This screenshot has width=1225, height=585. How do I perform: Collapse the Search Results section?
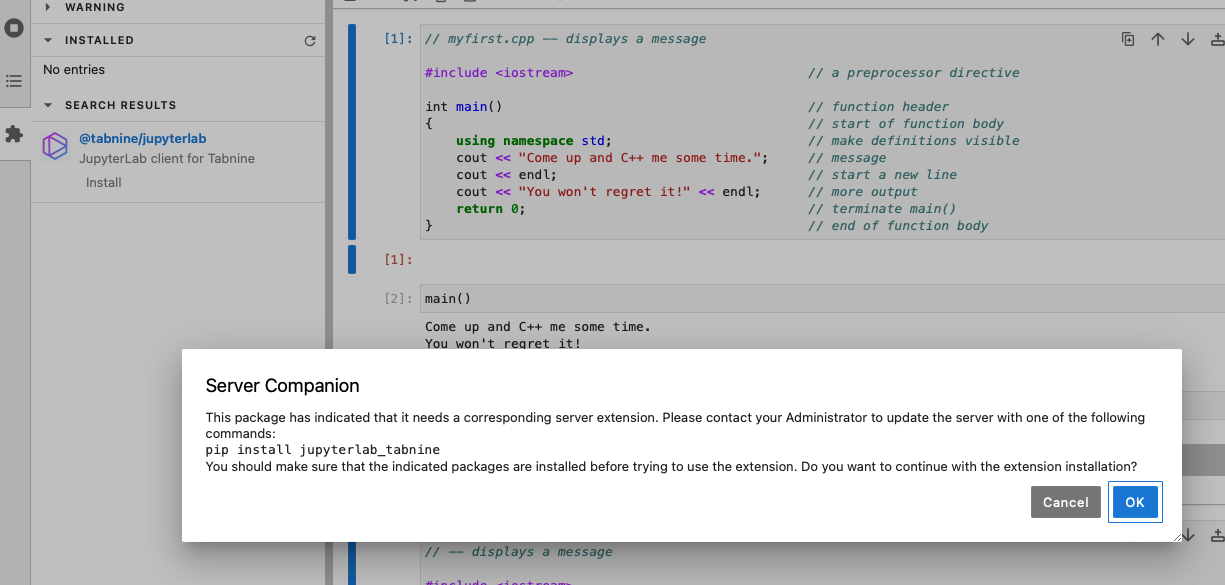(48, 105)
